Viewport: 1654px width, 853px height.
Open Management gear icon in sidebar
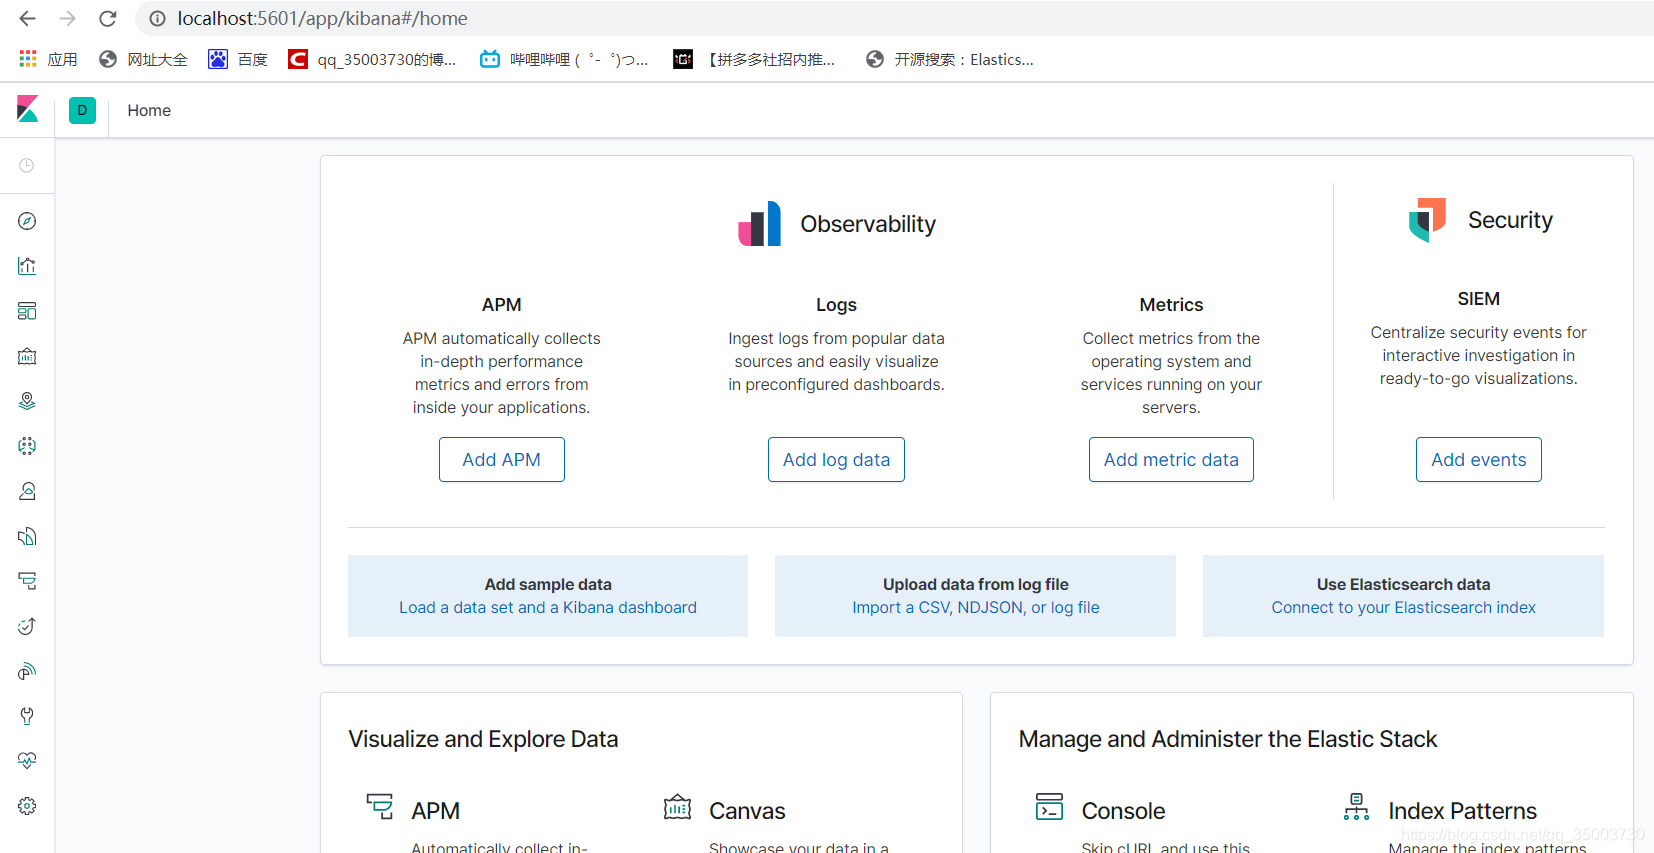(x=27, y=806)
